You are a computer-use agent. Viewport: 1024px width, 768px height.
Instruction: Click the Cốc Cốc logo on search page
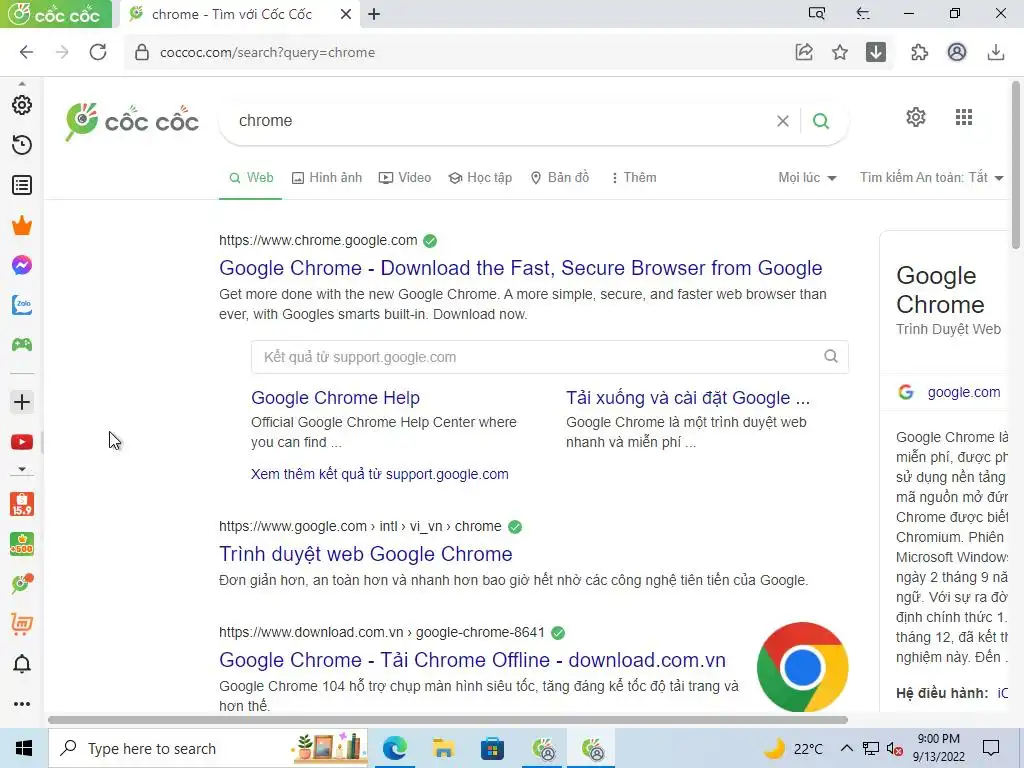pyautogui.click(x=132, y=121)
